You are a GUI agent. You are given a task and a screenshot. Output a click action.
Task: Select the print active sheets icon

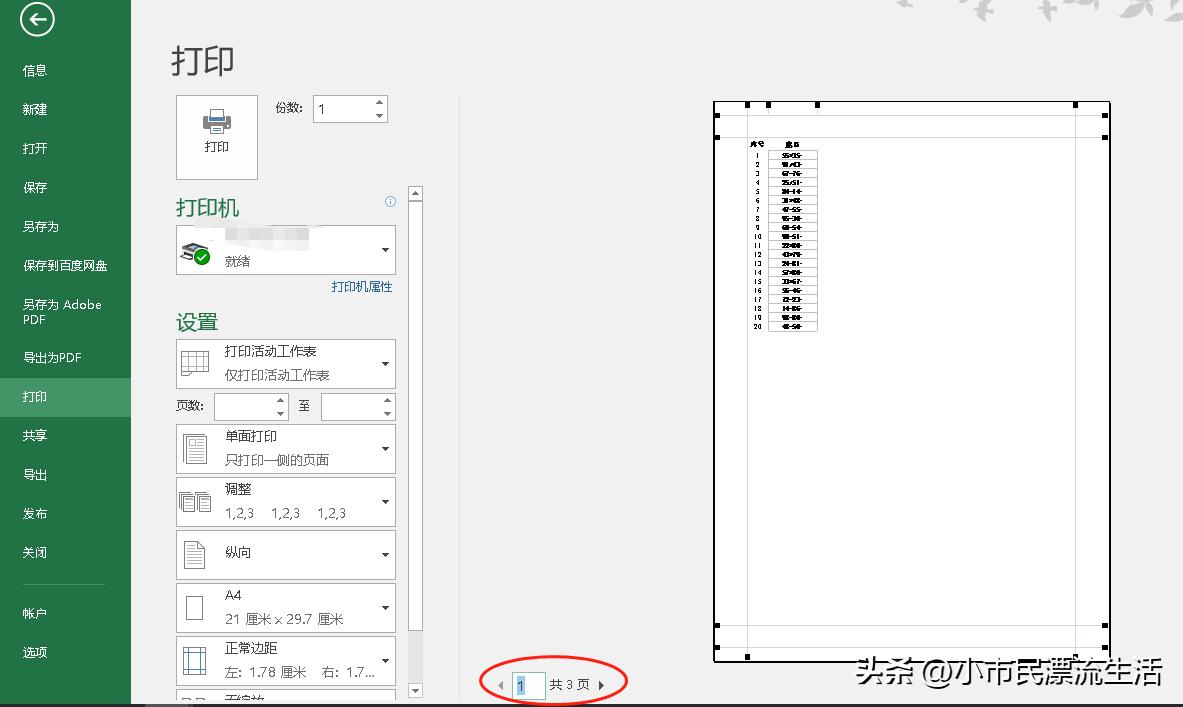pos(195,362)
